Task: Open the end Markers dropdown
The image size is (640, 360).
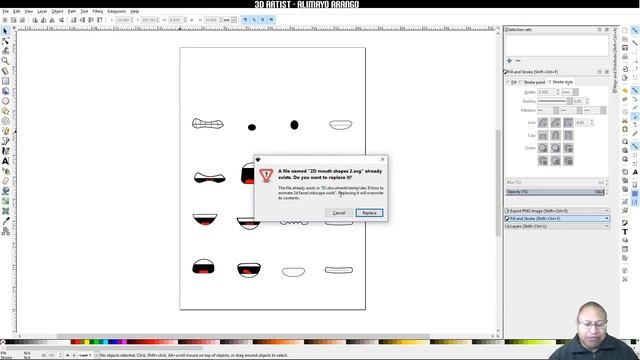Action: (x=595, y=110)
